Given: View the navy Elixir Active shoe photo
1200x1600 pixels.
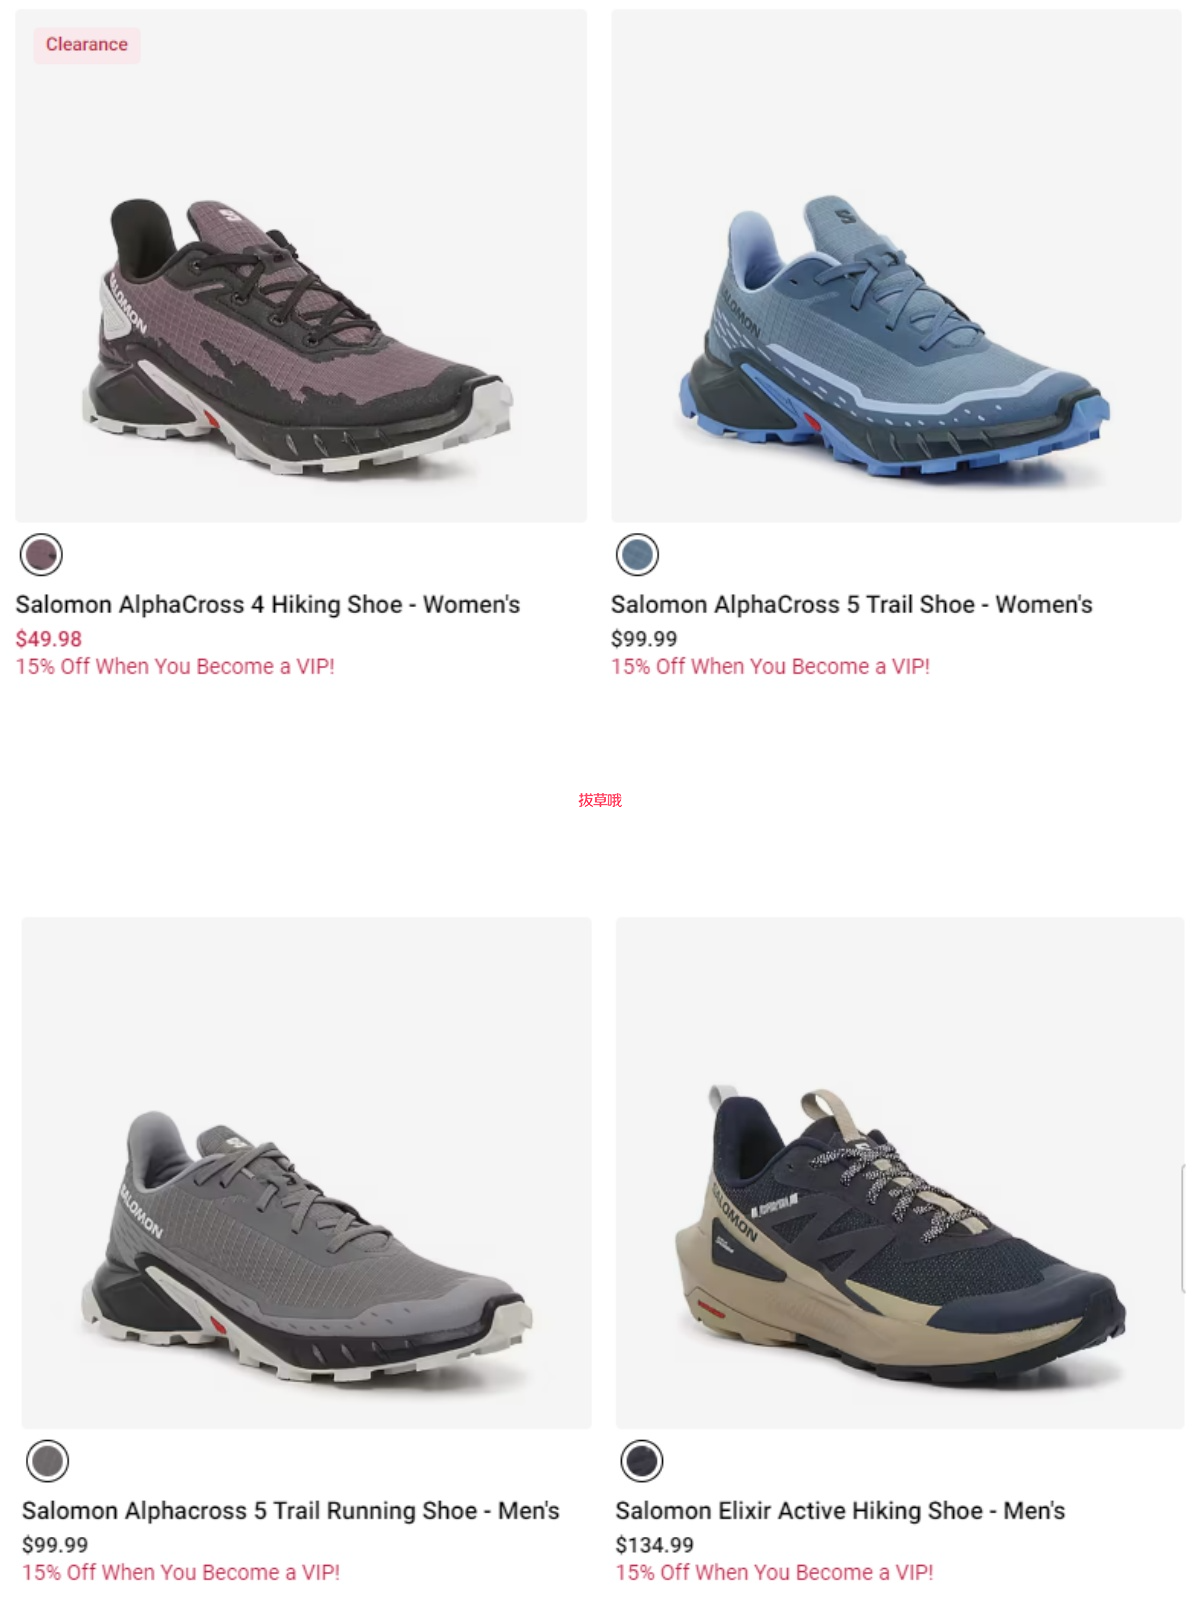Looking at the screenshot, I should pyautogui.click(x=900, y=1173).
